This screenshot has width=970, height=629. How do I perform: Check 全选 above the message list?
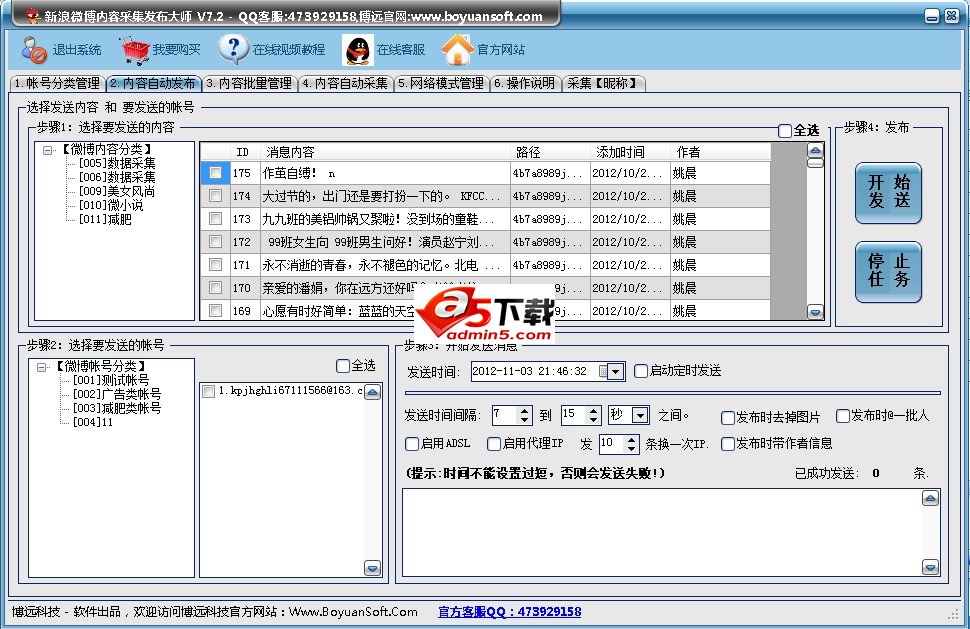click(x=785, y=131)
